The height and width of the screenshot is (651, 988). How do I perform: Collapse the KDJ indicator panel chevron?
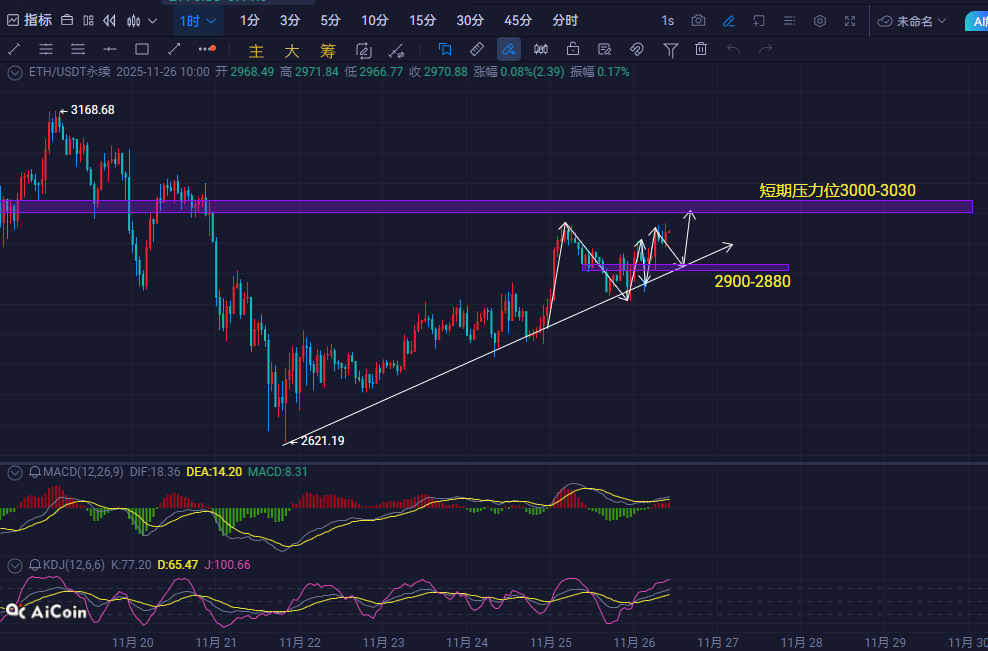14,565
